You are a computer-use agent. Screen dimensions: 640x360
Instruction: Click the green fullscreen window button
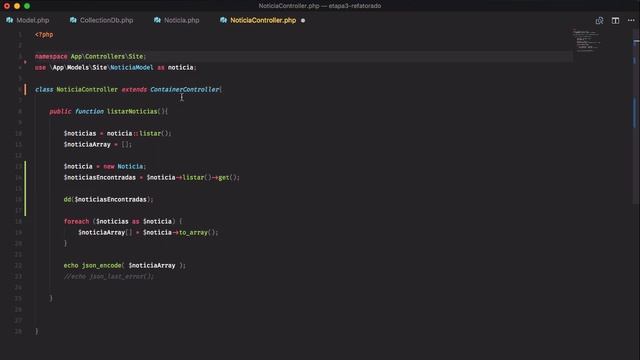[x=27, y=6]
